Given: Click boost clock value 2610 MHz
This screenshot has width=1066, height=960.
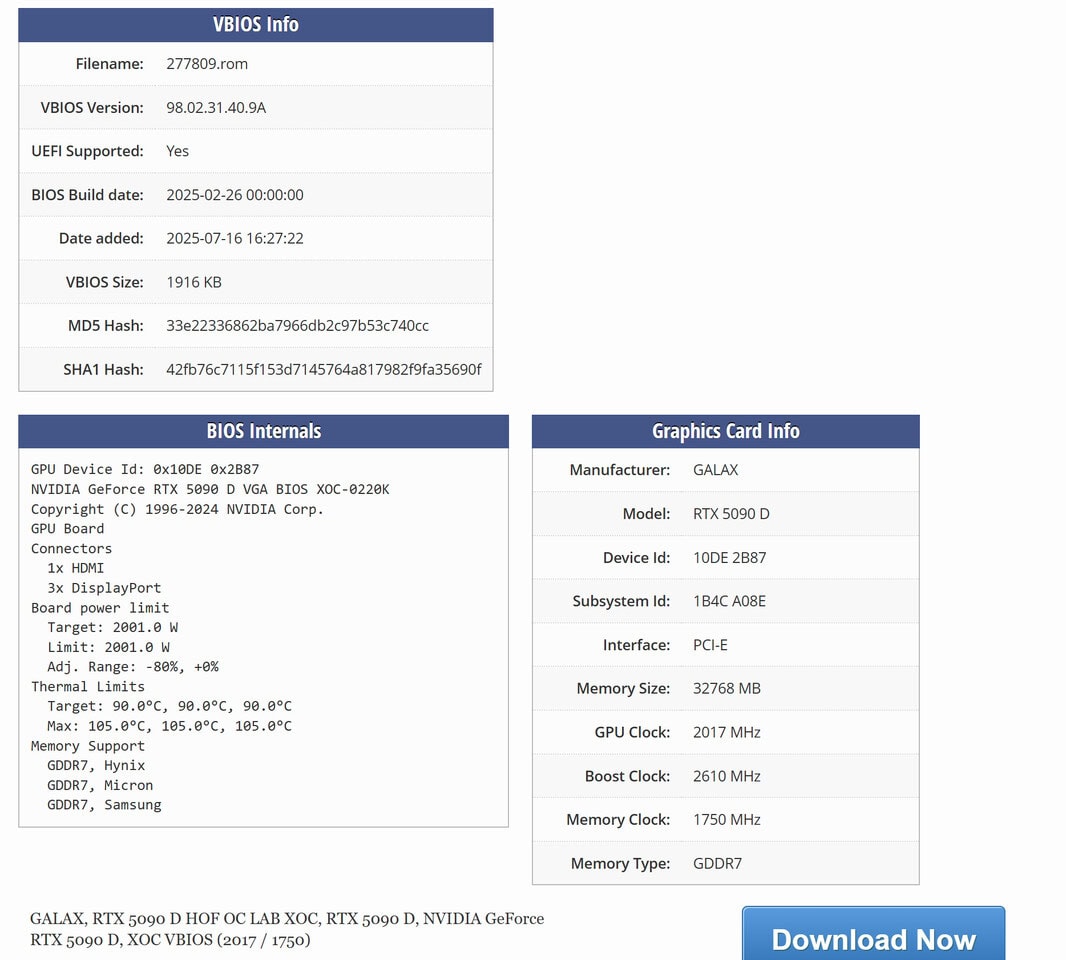Looking at the screenshot, I should tap(727, 776).
